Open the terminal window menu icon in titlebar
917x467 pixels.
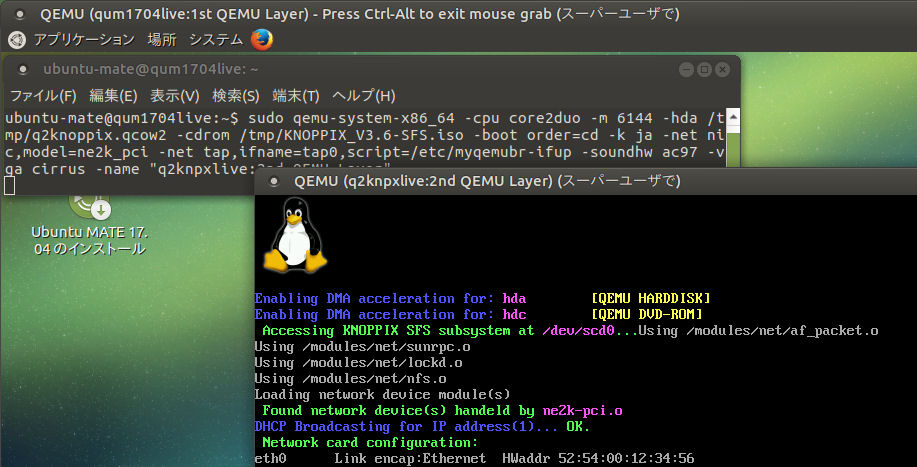pos(23,70)
